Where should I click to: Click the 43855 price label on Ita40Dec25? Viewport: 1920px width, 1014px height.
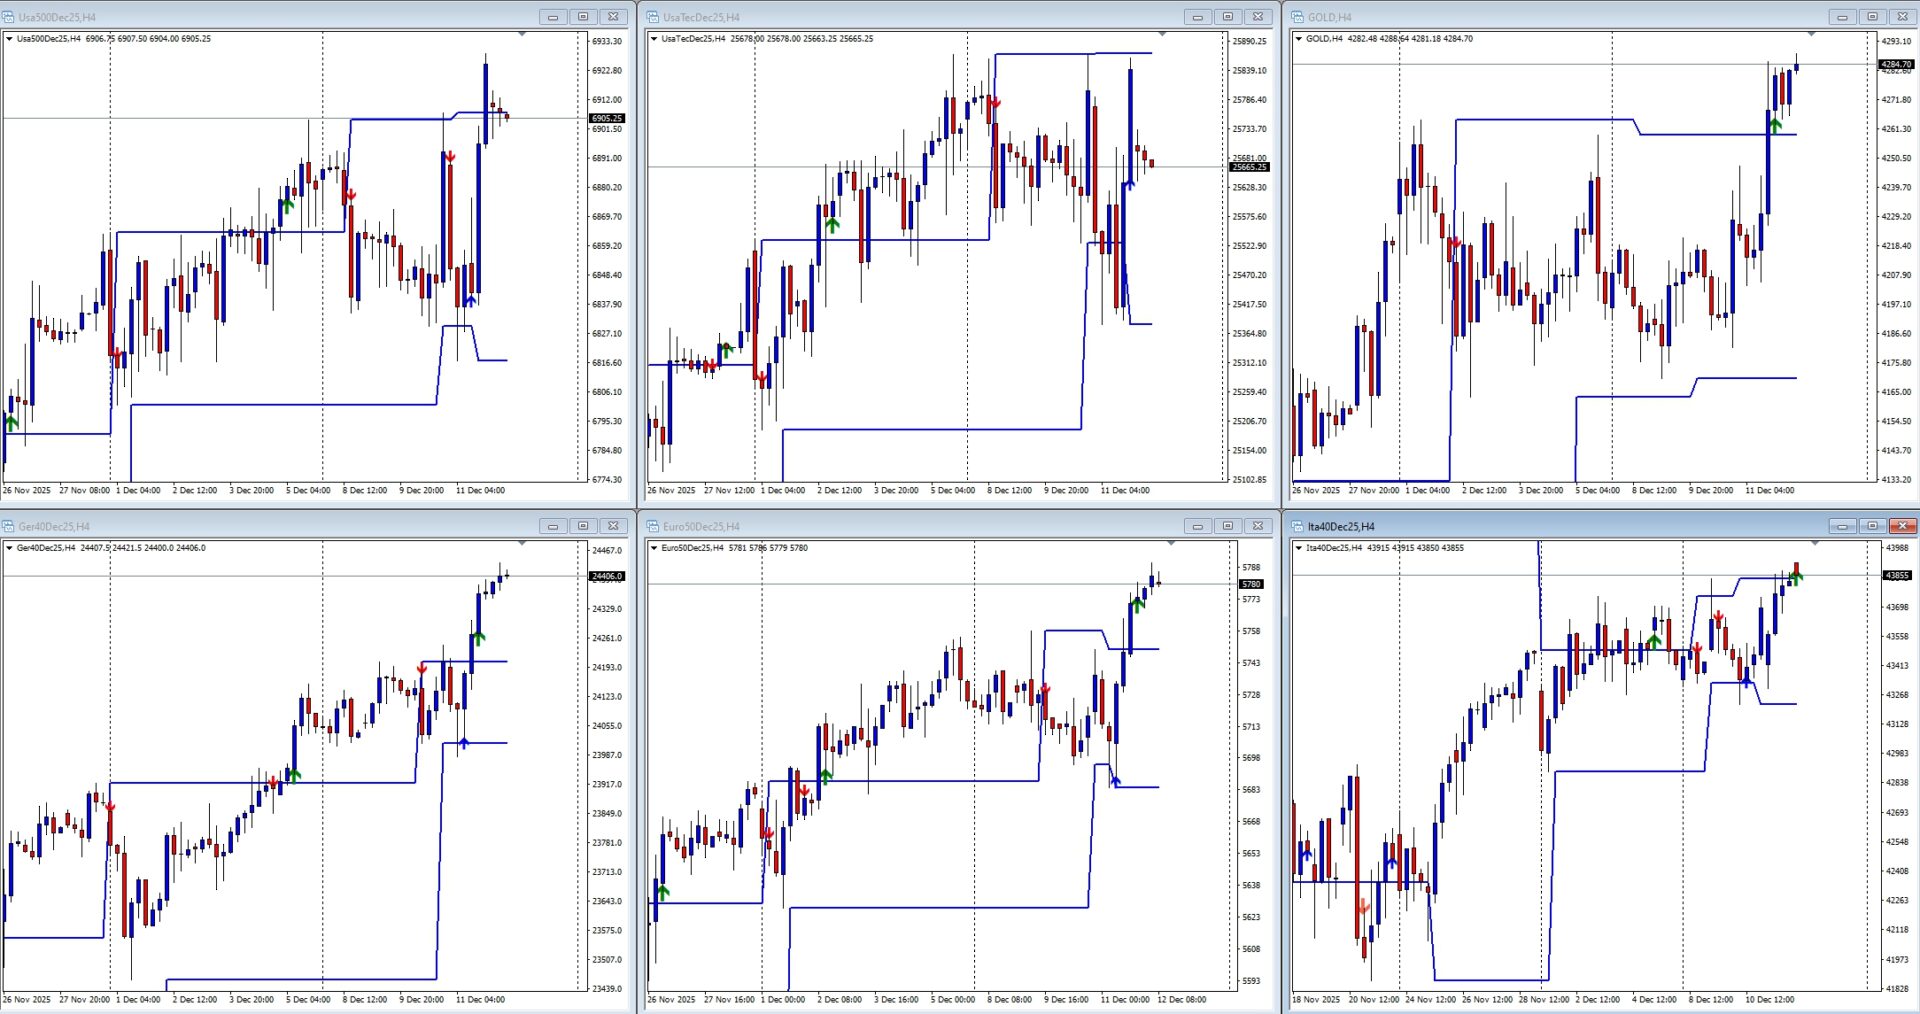pos(1897,575)
